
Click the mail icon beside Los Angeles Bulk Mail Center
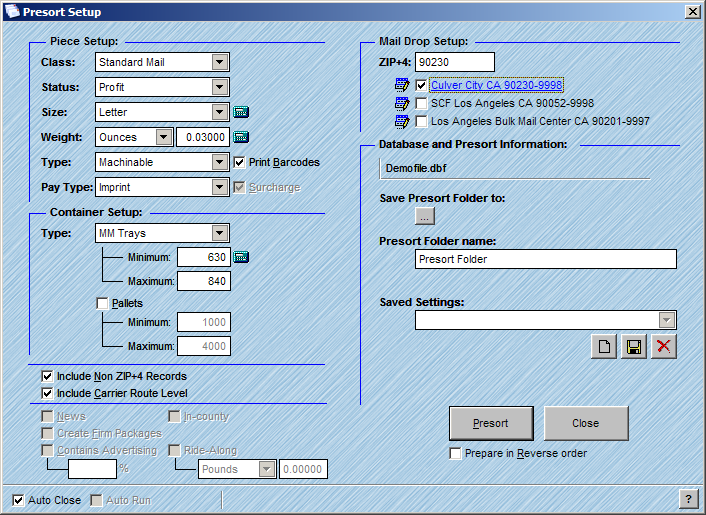403,121
